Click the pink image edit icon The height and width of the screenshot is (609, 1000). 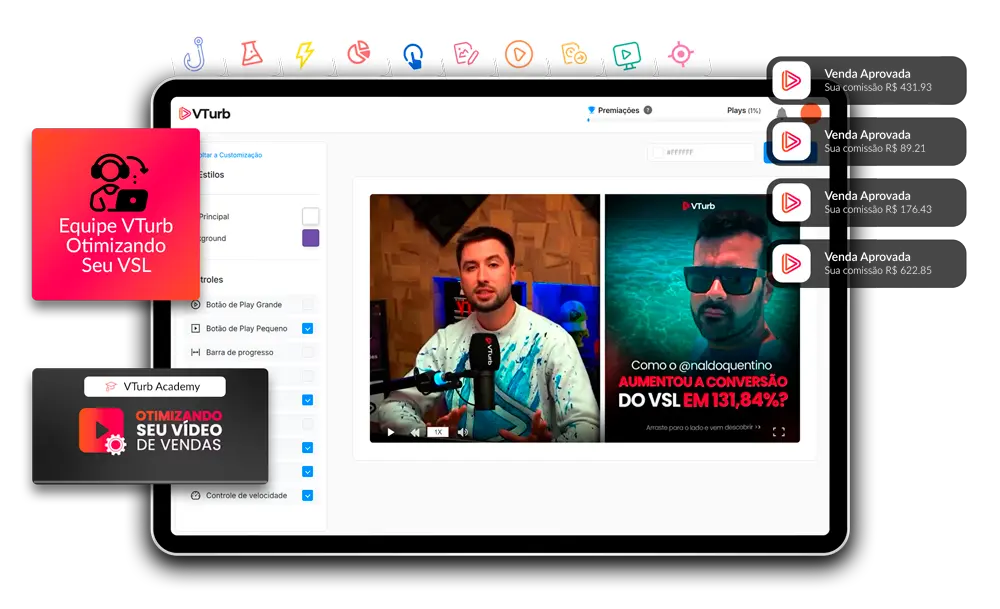pyautogui.click(x=466, y=54)
